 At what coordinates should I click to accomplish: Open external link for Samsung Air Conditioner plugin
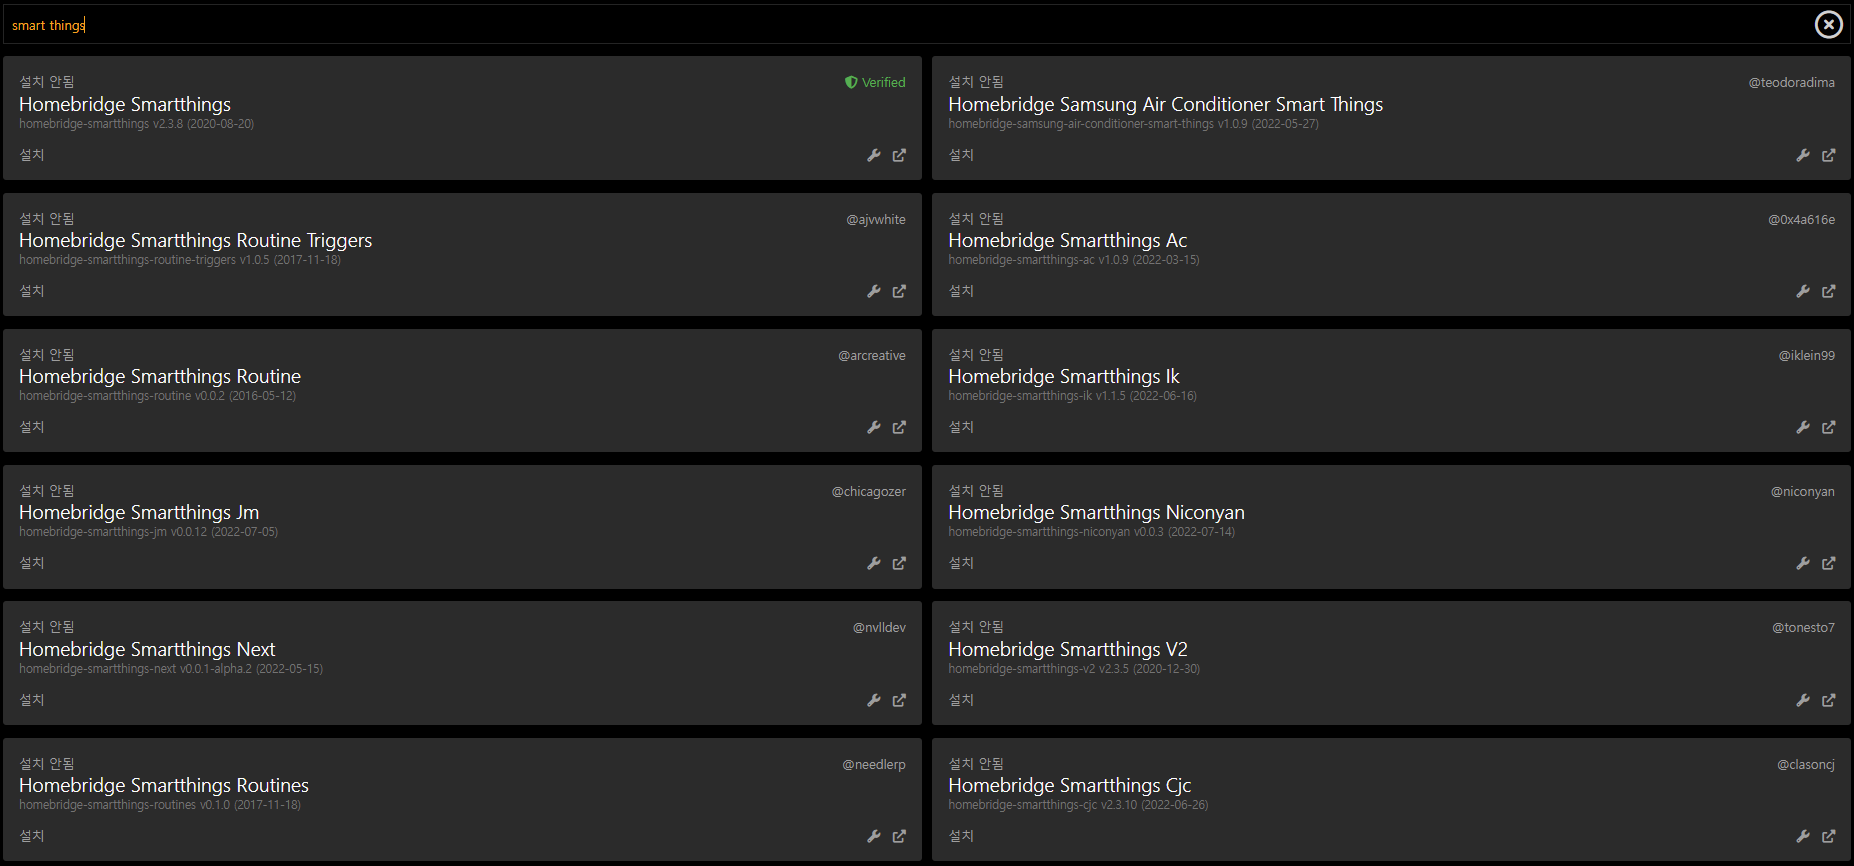[x=1828, y=155]
